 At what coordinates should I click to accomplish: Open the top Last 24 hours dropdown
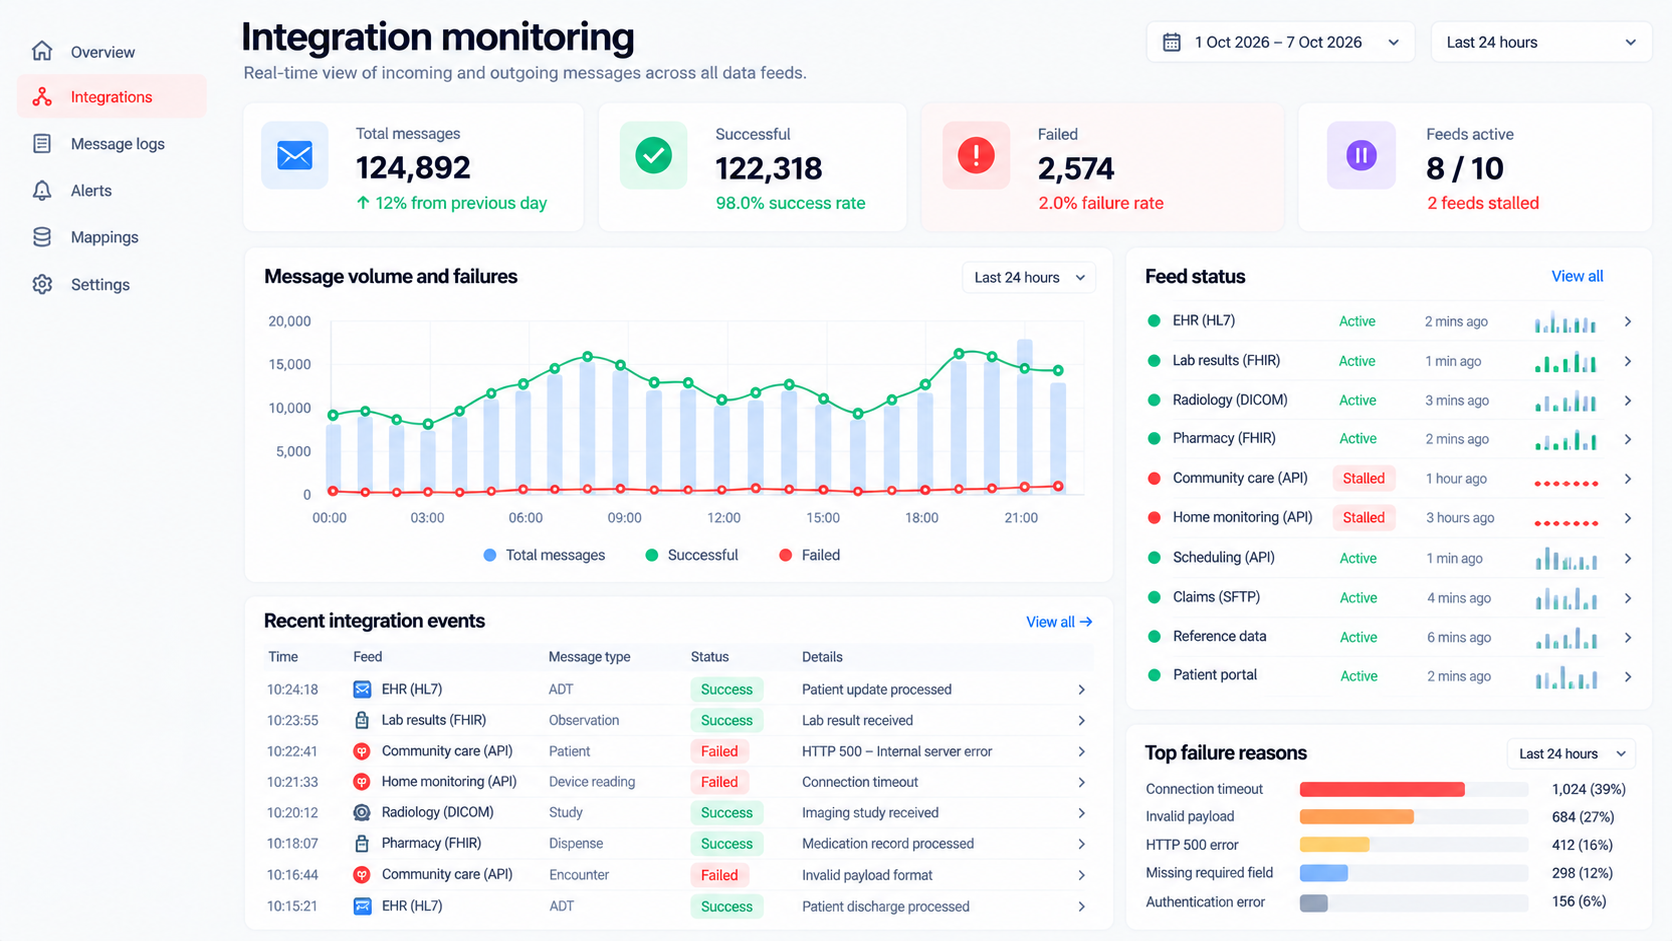point(1541,42)
